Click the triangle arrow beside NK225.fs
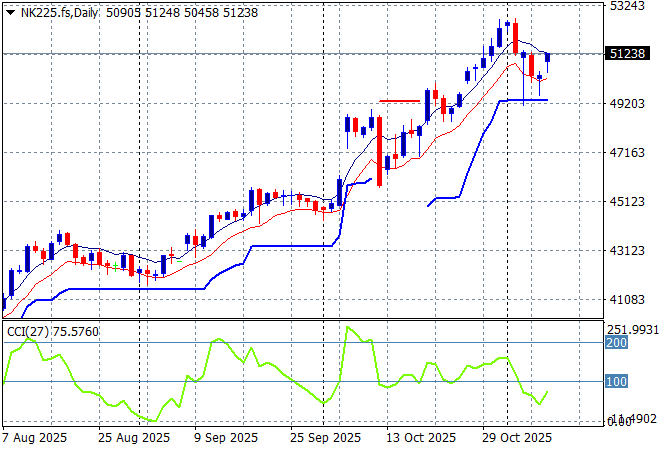Image resolution: width=660 pixels, height=450 pixels. (10, 10)
